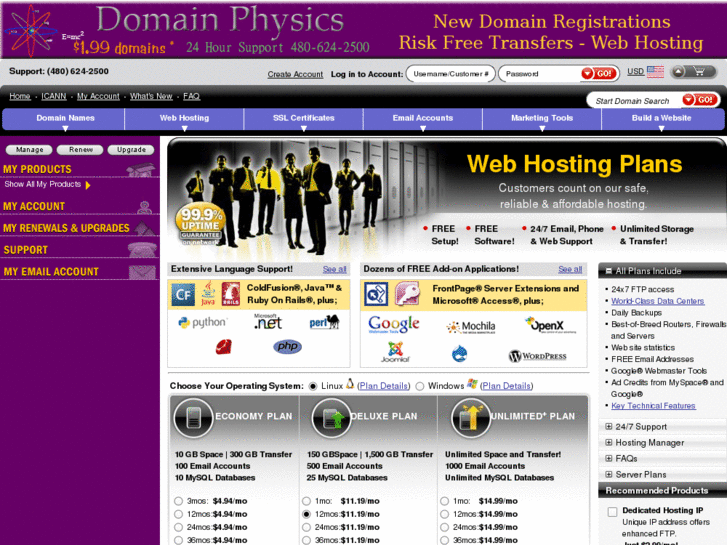Viewport: 727px width, 545px height.
Task: Open the Key Technical Features link
Action: (653, 406)
